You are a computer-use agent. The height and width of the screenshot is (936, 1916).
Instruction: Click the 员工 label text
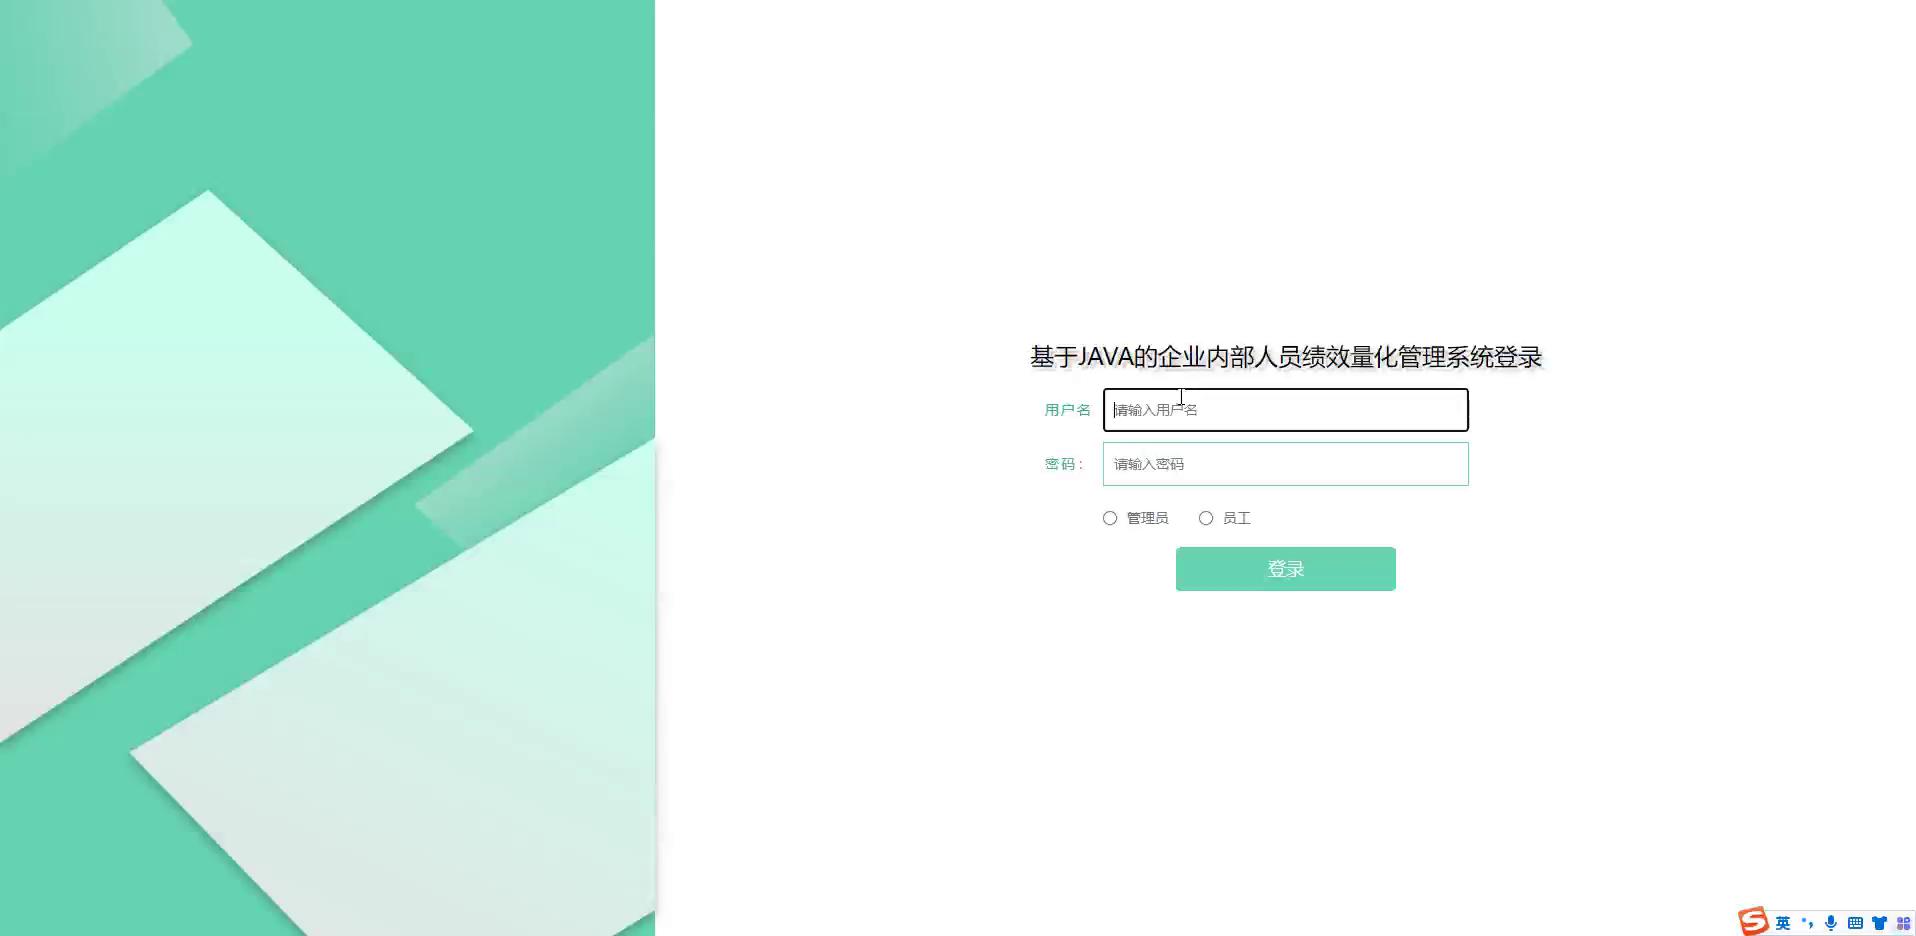(x=1237, y=518)
